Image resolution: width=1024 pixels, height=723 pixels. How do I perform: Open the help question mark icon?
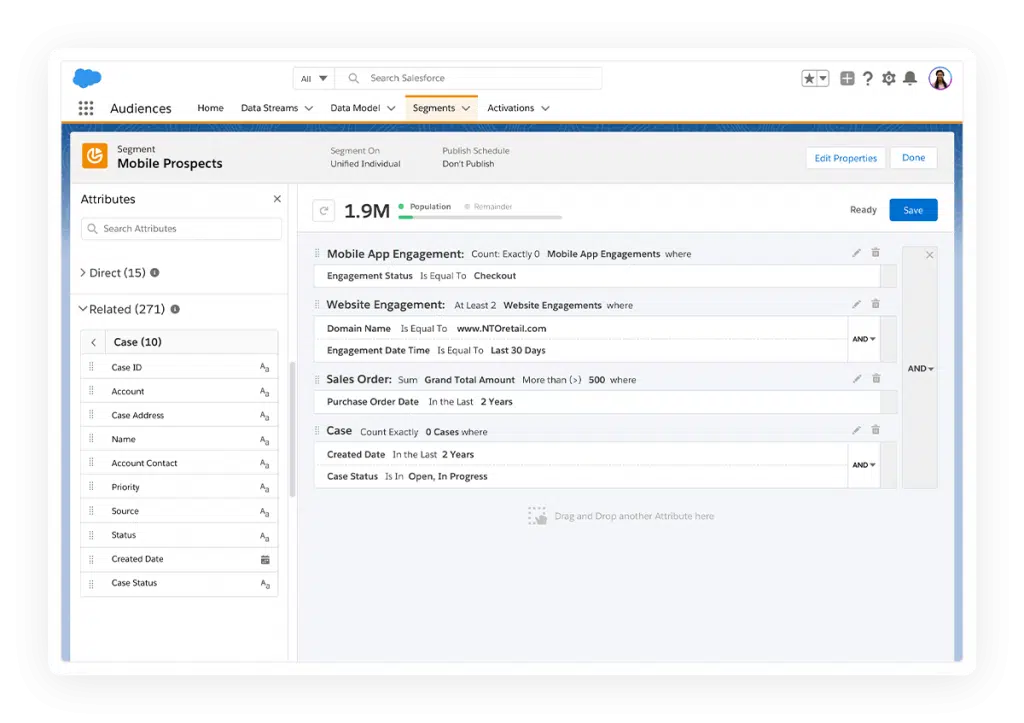867,78
